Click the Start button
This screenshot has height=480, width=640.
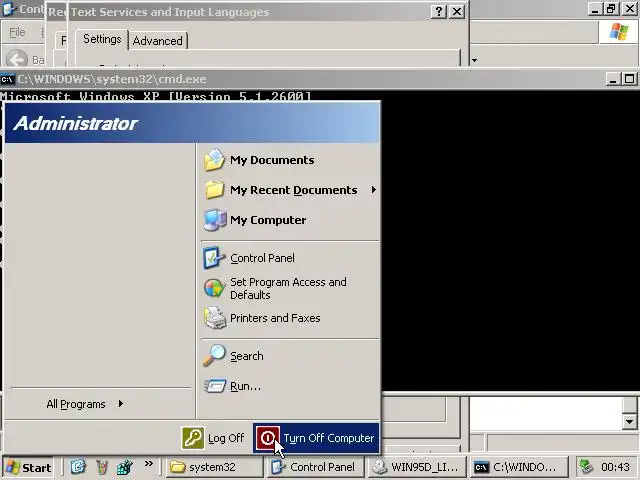29,467
